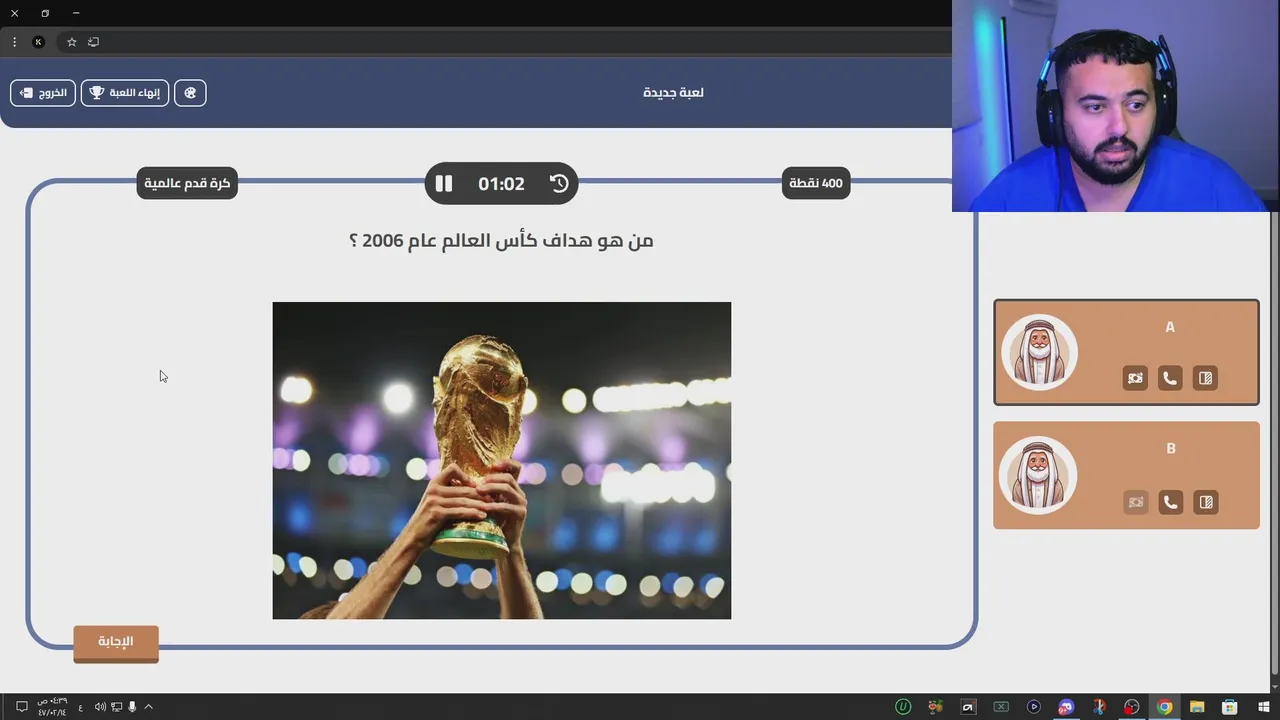Viewport: 1280px width, 720px height.
Task: Open the purple chat app with 9+ badge
Action: pos(1066,707)
